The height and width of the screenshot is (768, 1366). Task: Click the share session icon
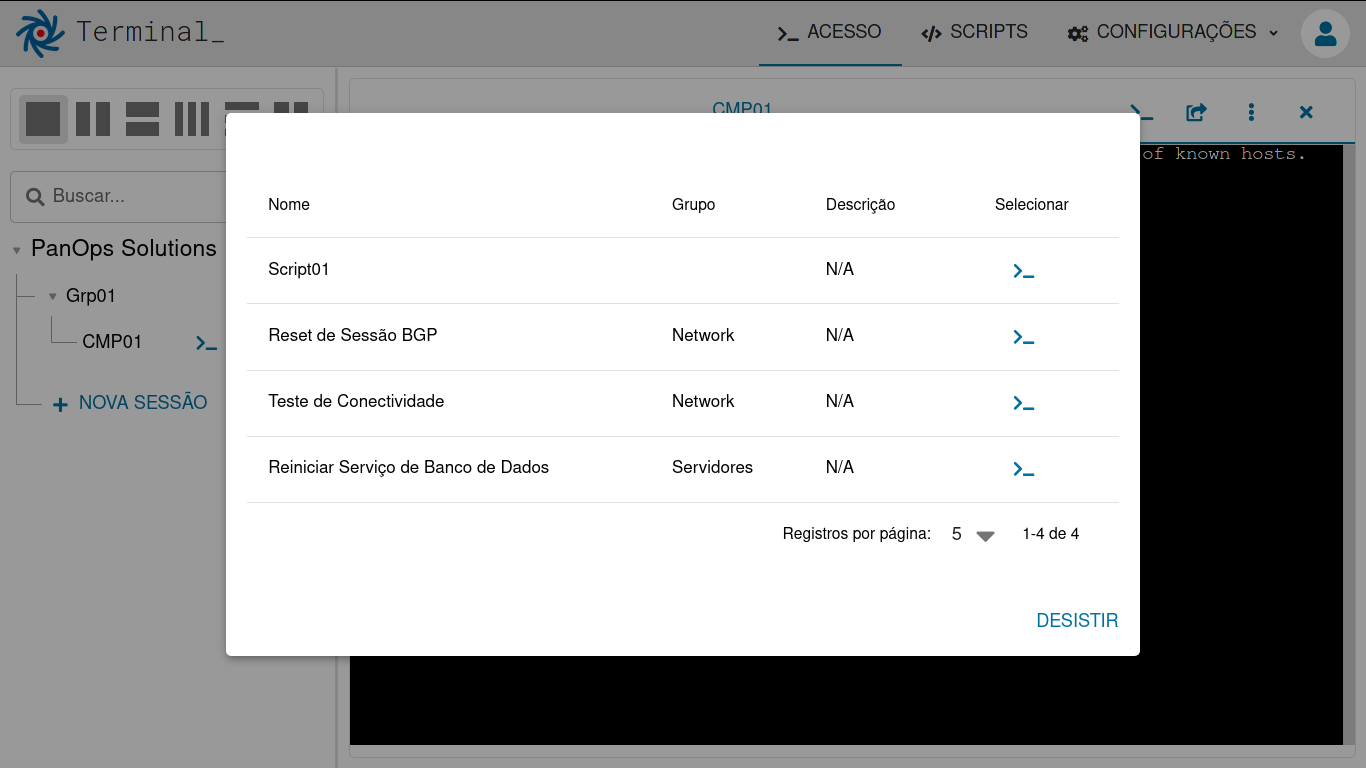1196,112
